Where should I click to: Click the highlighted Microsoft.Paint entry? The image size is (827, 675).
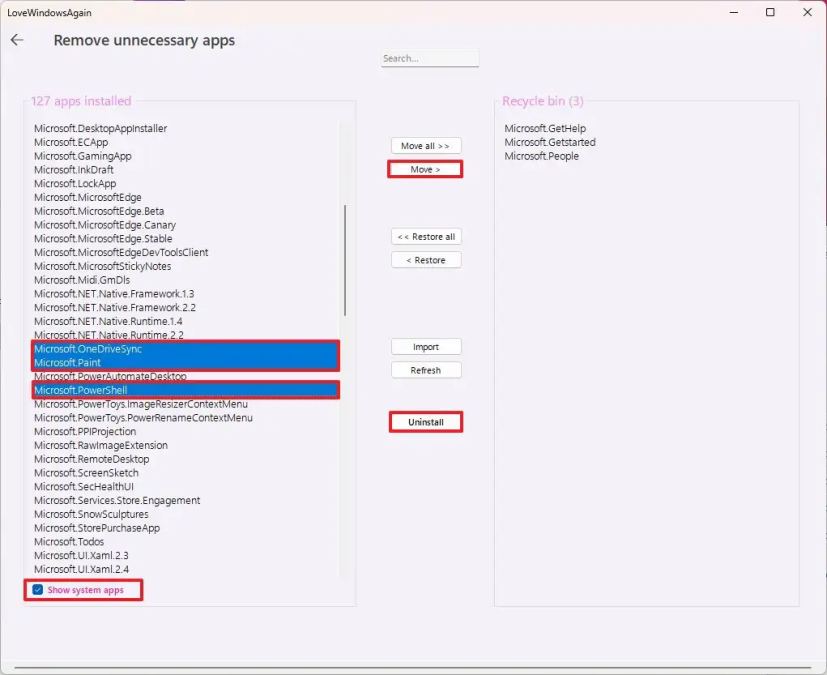click(186, 363)
